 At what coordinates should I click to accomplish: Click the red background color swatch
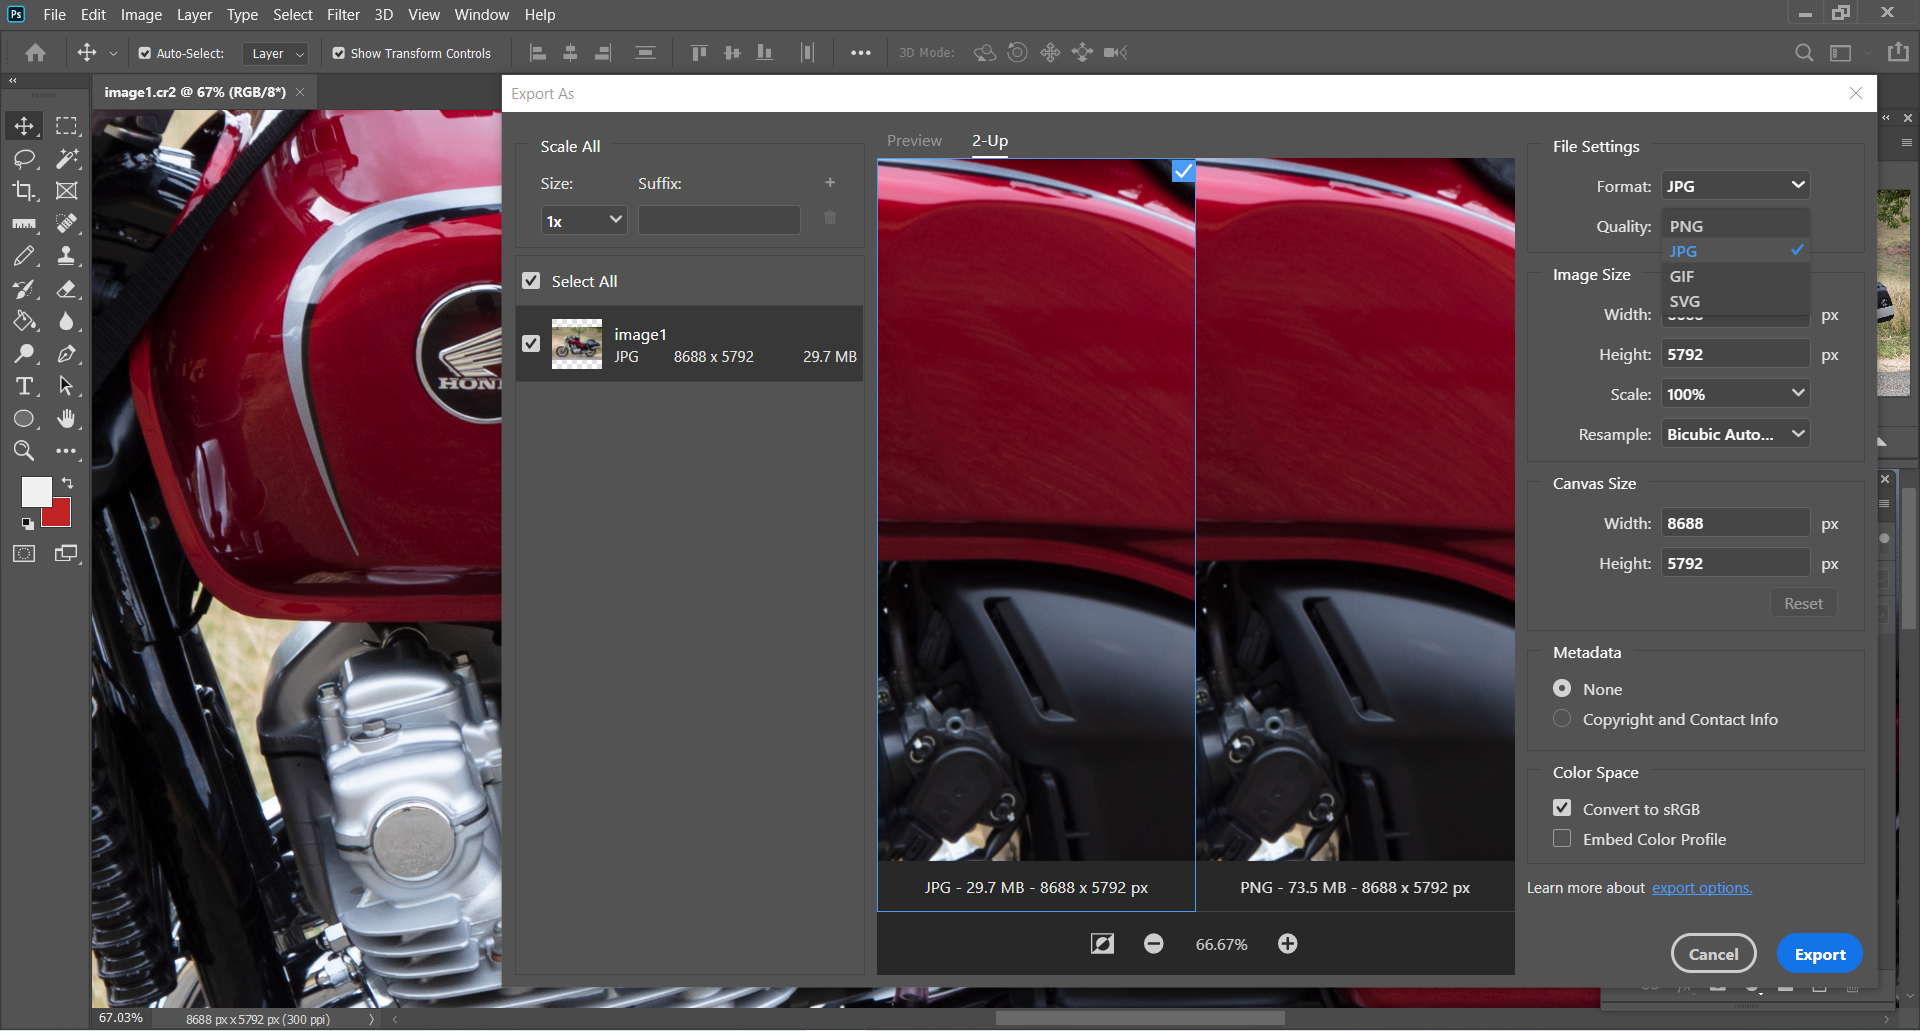pos(60,516)
